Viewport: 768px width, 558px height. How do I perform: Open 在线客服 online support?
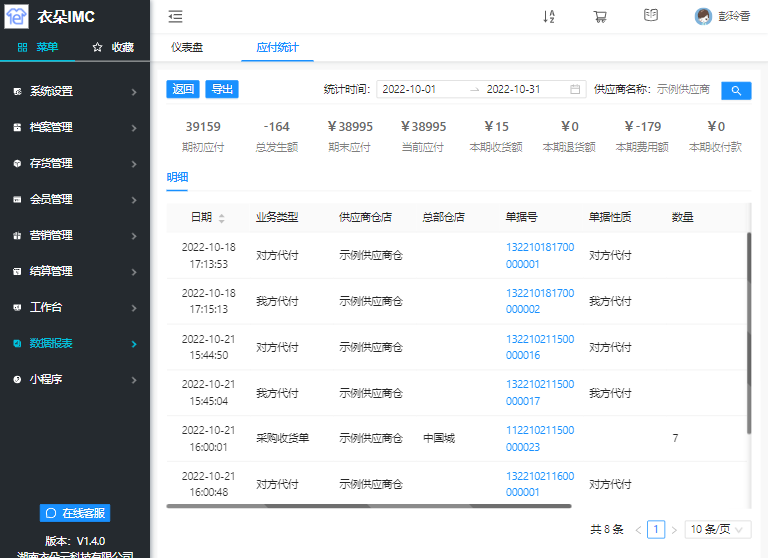pyautogui.click(x=75, y=513)
